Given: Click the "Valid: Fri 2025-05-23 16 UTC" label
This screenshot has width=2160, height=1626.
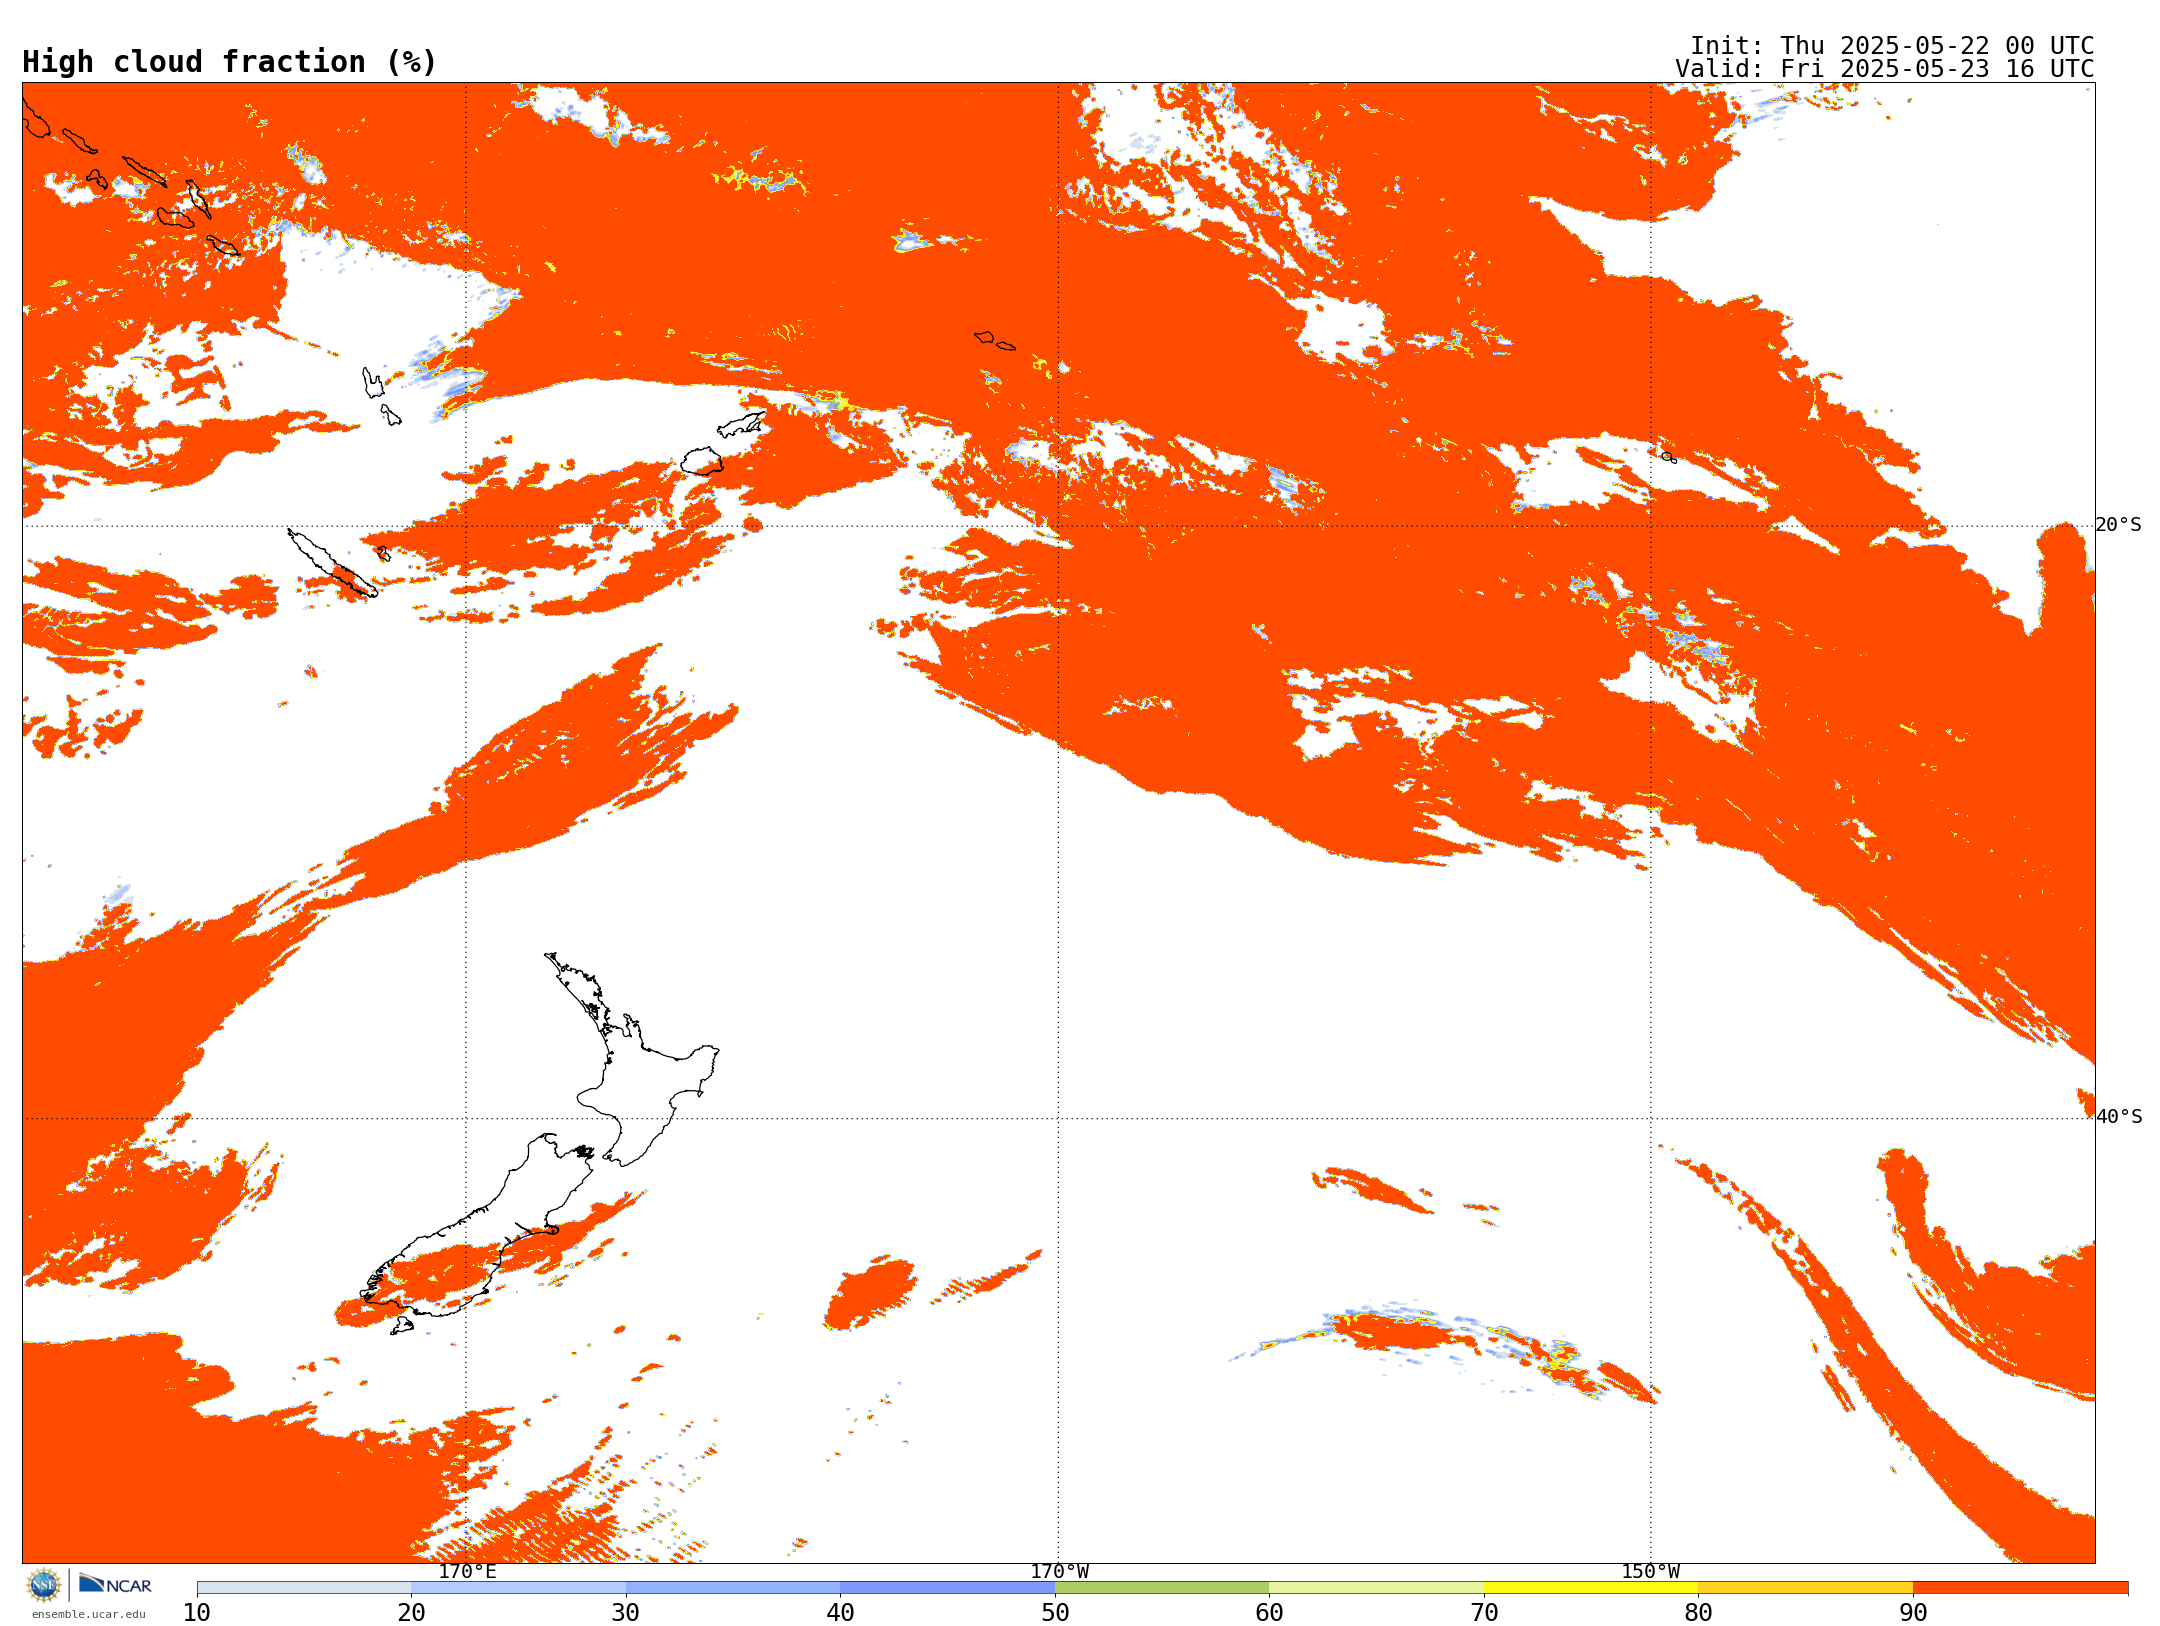Looking at the screenshot, I should 1884,69.
